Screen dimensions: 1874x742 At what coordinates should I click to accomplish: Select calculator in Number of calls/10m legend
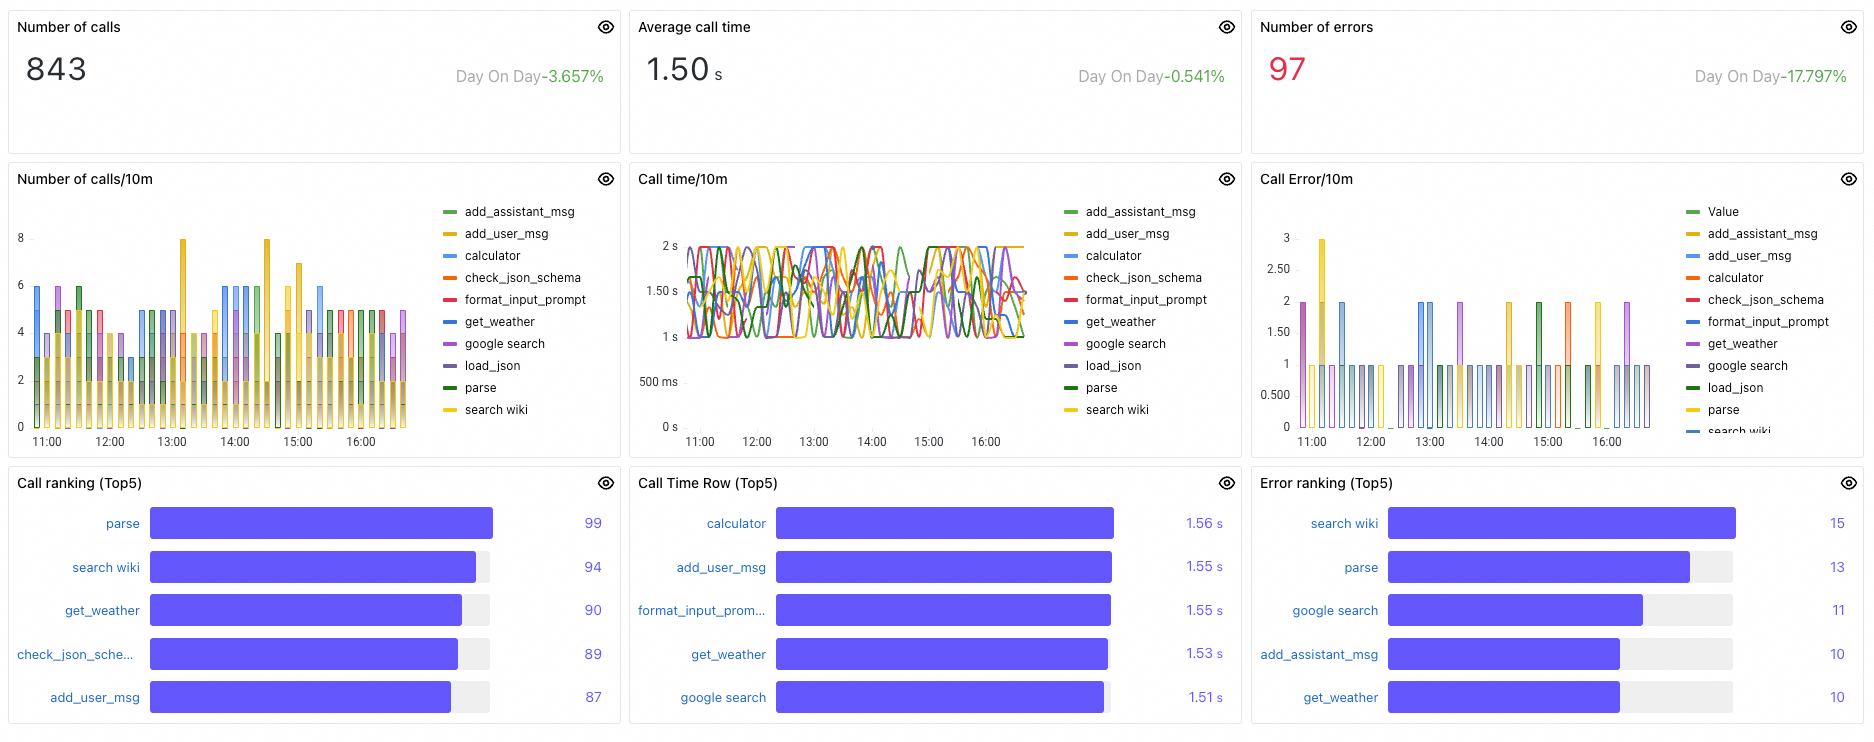[493, 256]
